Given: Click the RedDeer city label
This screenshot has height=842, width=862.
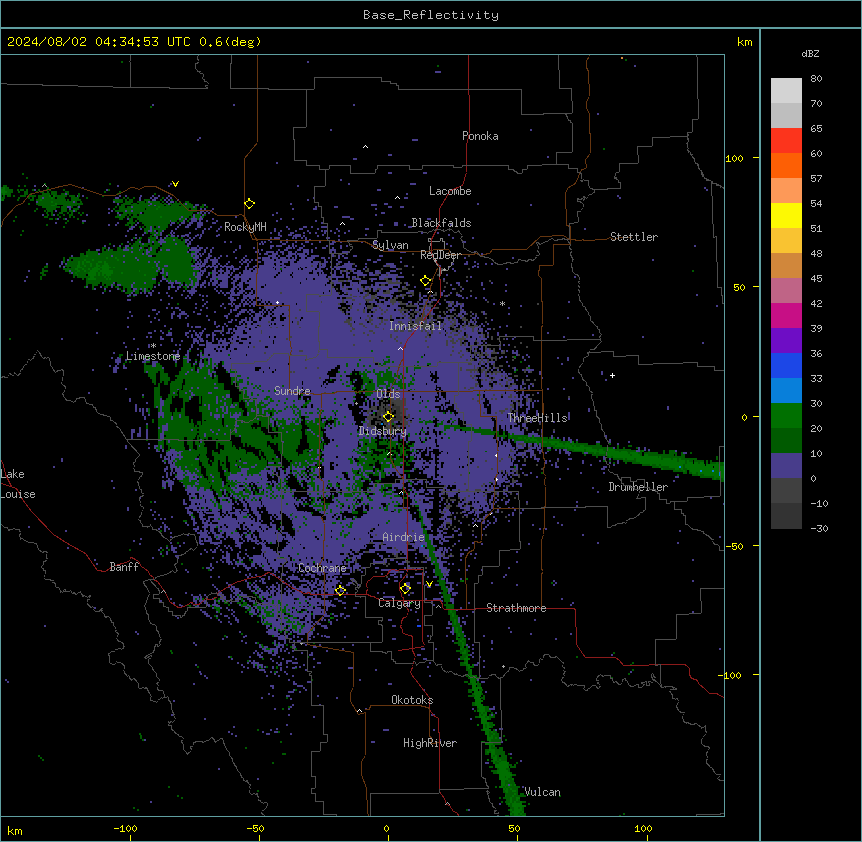Looking at the screenshot, I should coord(440,255).
